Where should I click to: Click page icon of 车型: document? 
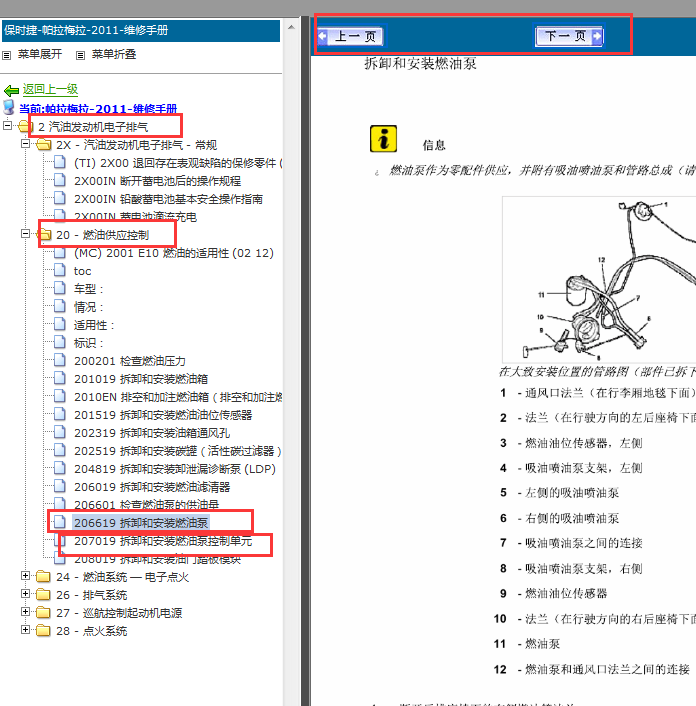pyautogui.click(x=59, y=288)
